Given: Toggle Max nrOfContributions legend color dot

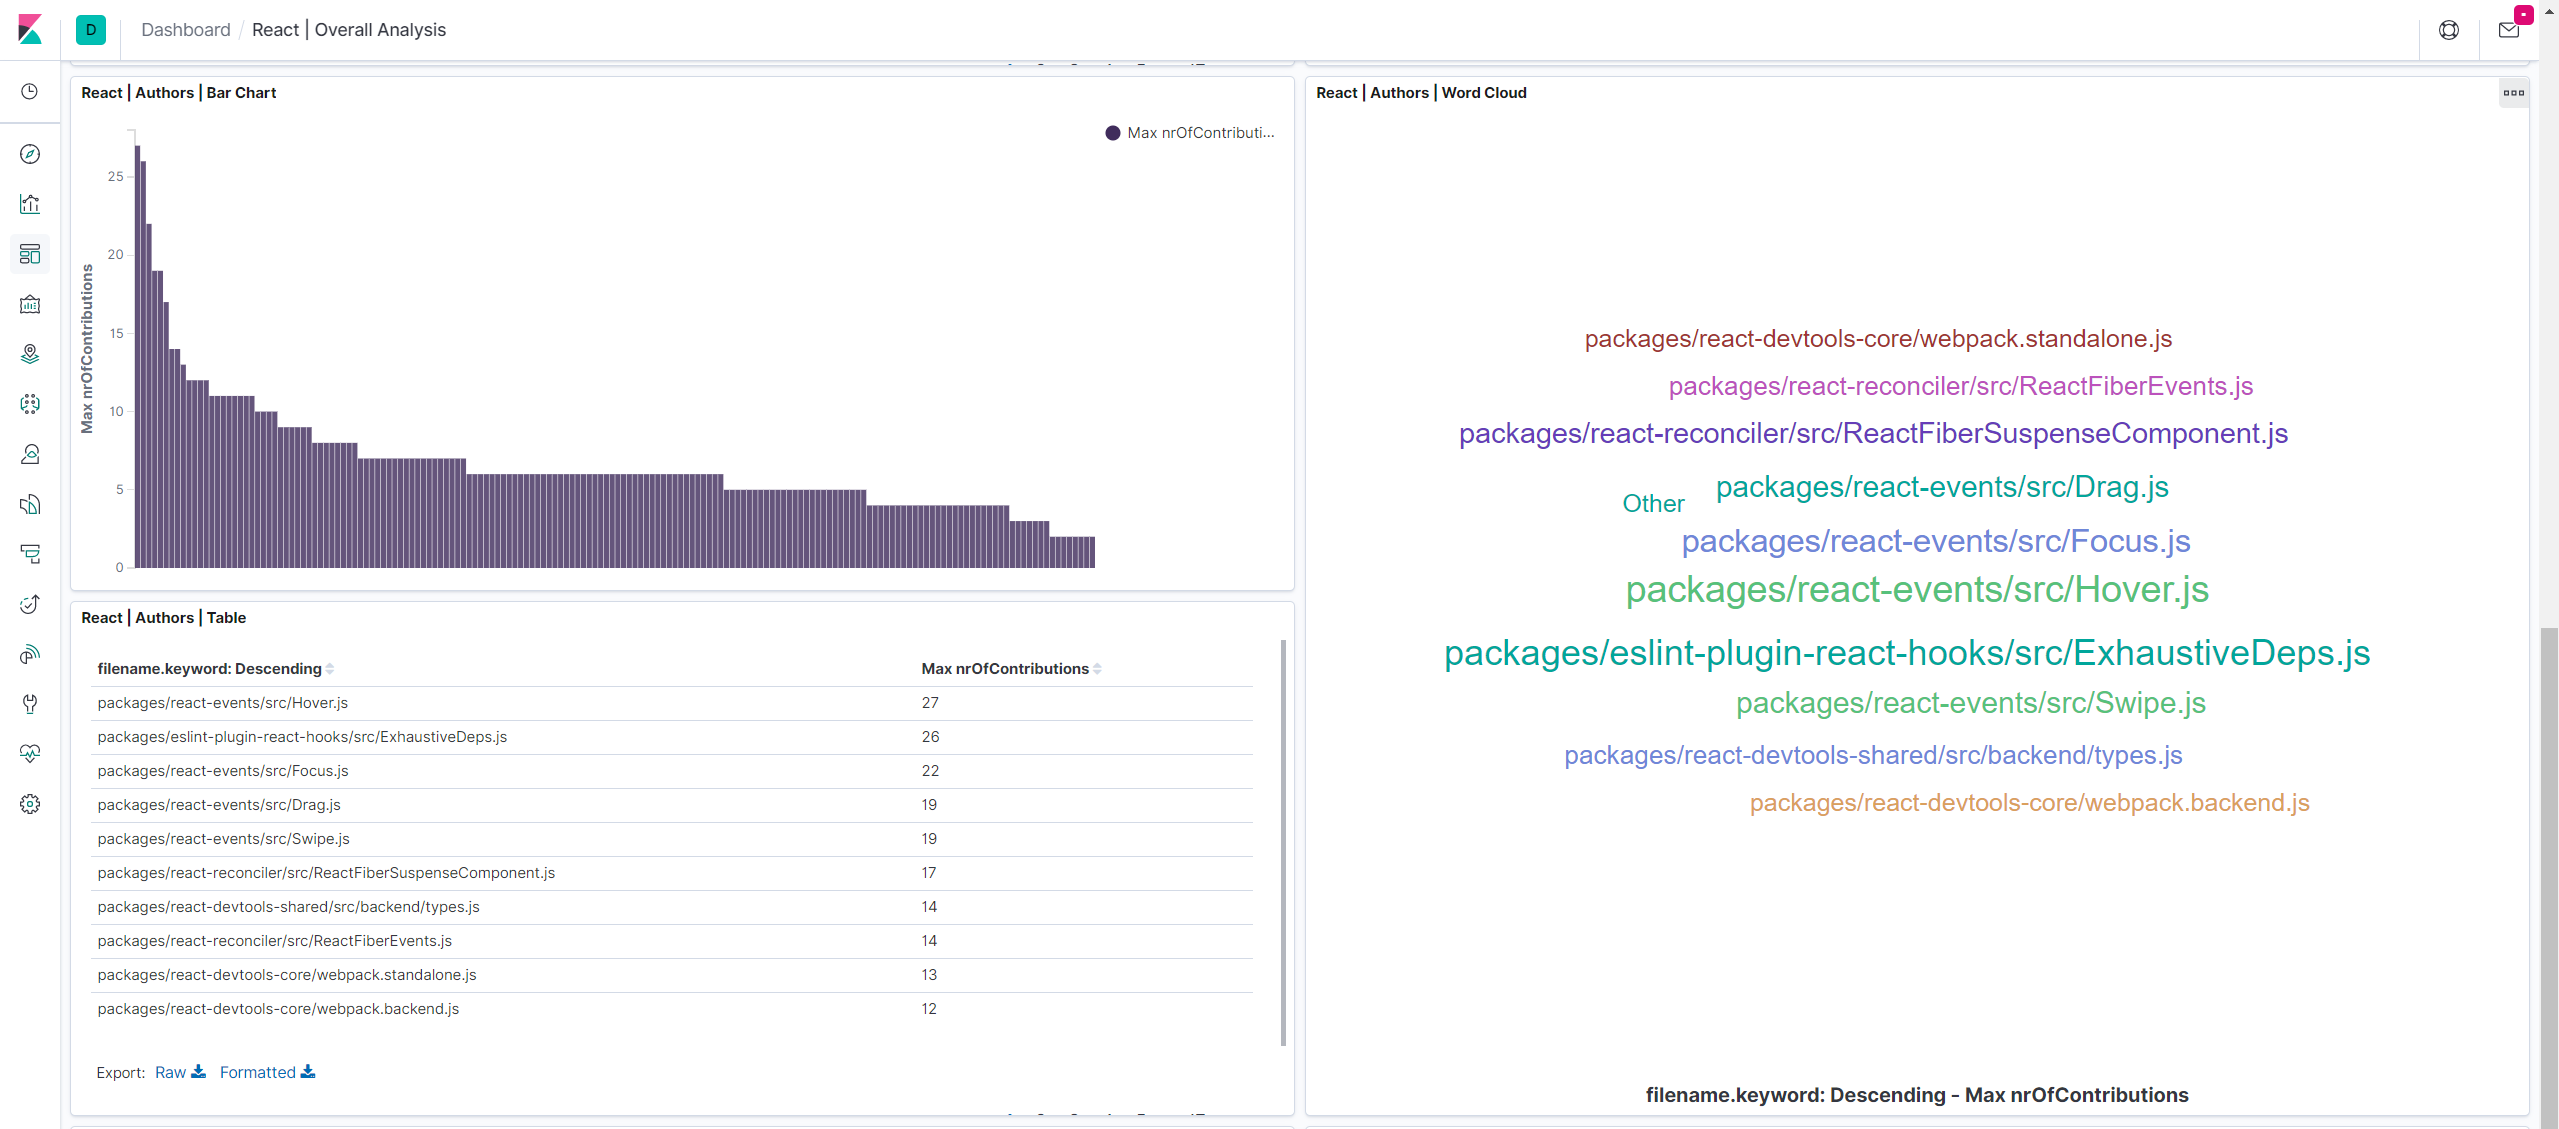Looking at the screenshot, I should (x=1113, y=133).
